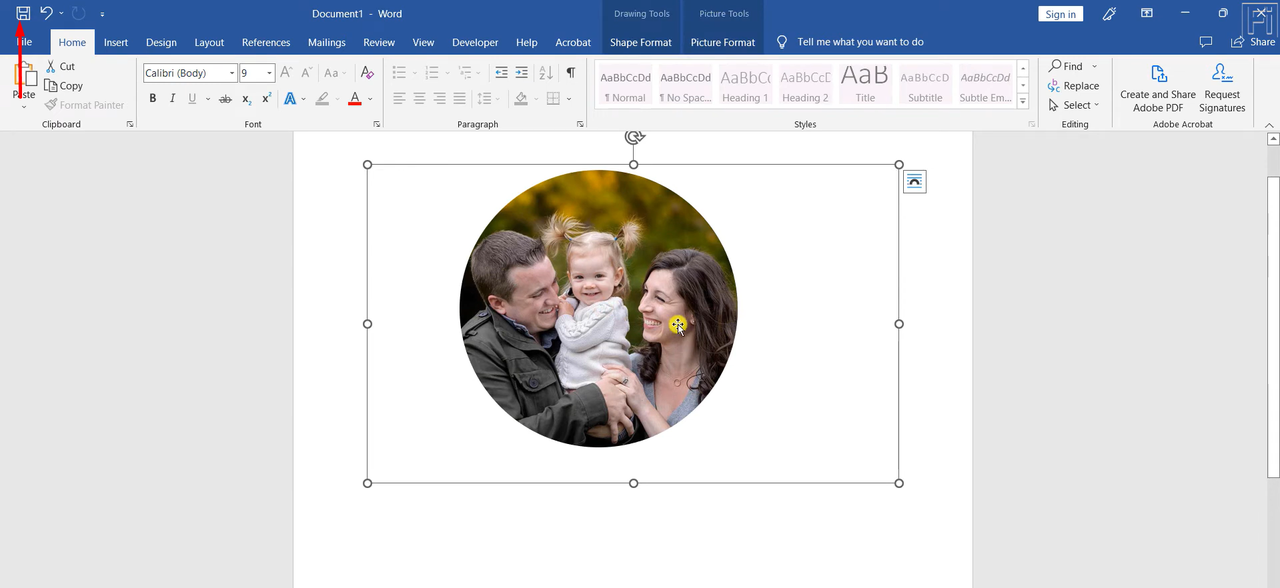Open the Replace dialog
Viewport: 1280px width, 588px height.
pos(1074,86)
